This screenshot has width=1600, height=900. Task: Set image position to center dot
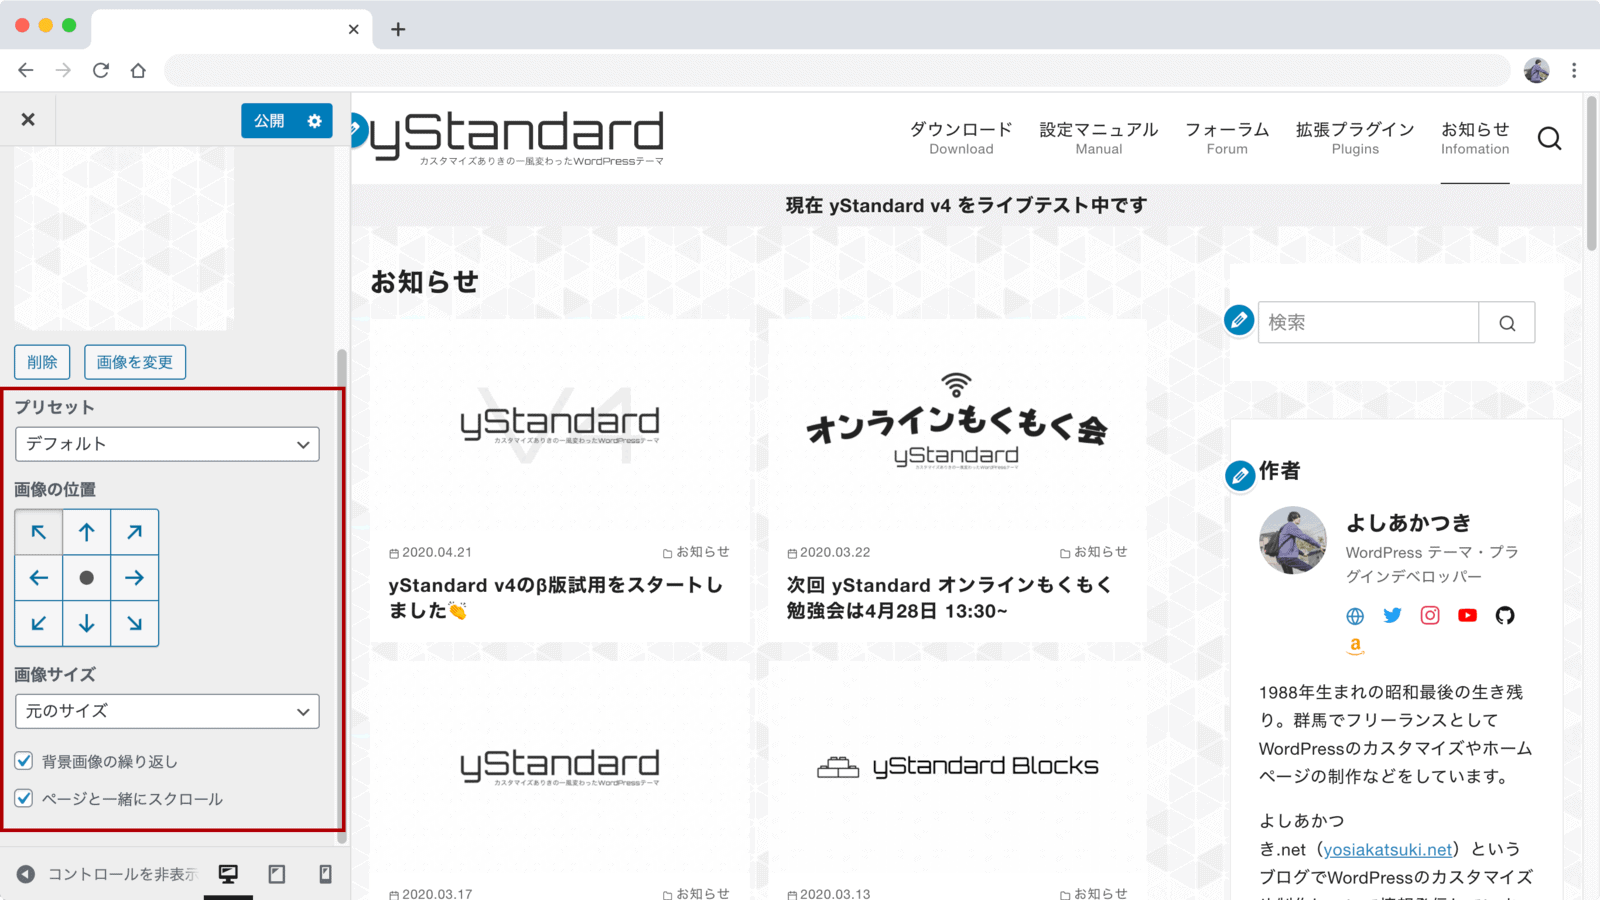click(87, 578)
